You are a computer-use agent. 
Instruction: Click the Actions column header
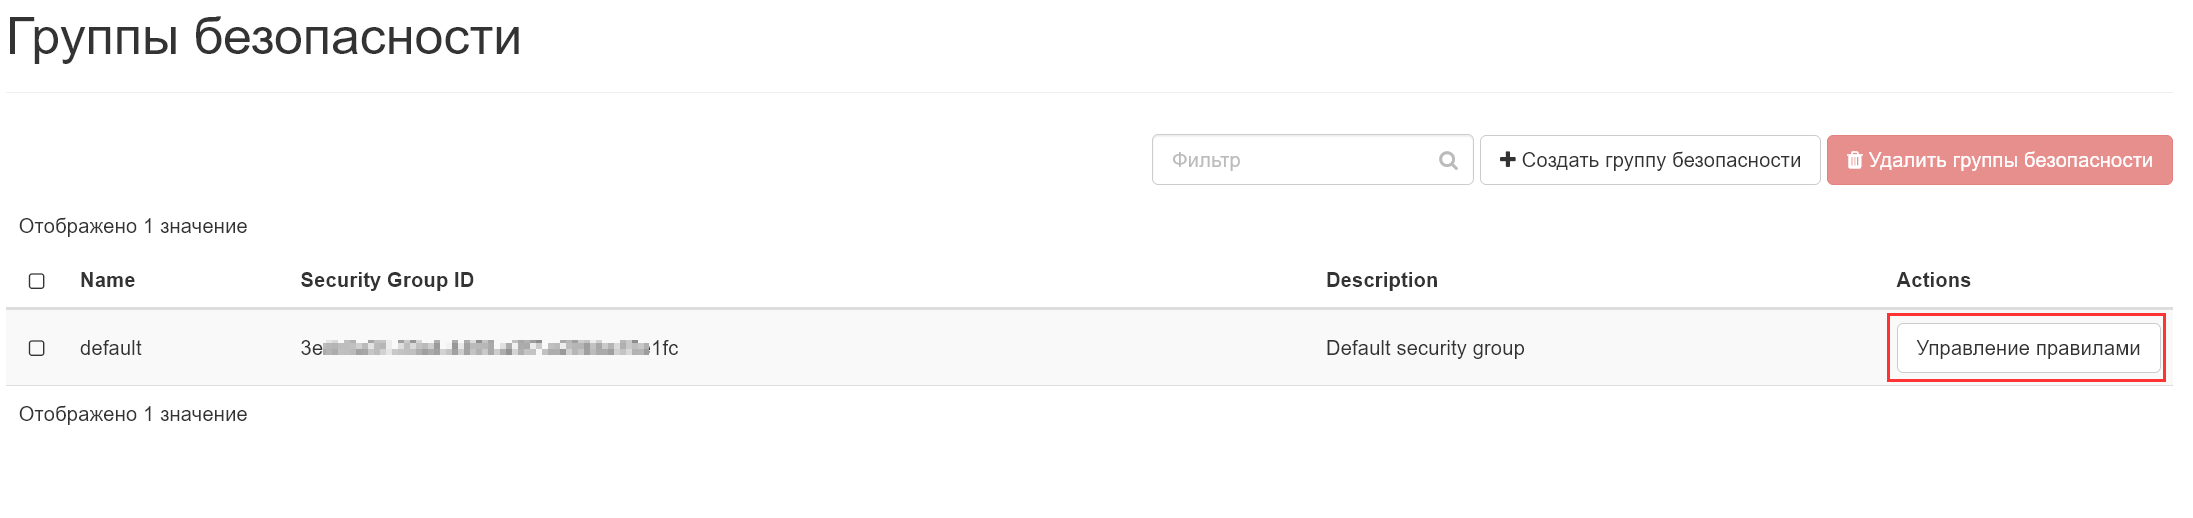(x=1932, y=280)
